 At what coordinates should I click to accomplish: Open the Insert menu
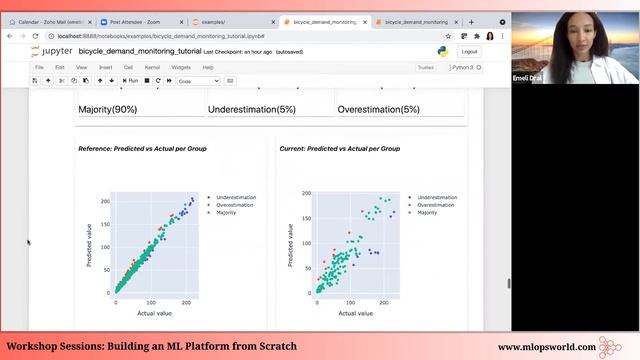[x=106, y=67]
